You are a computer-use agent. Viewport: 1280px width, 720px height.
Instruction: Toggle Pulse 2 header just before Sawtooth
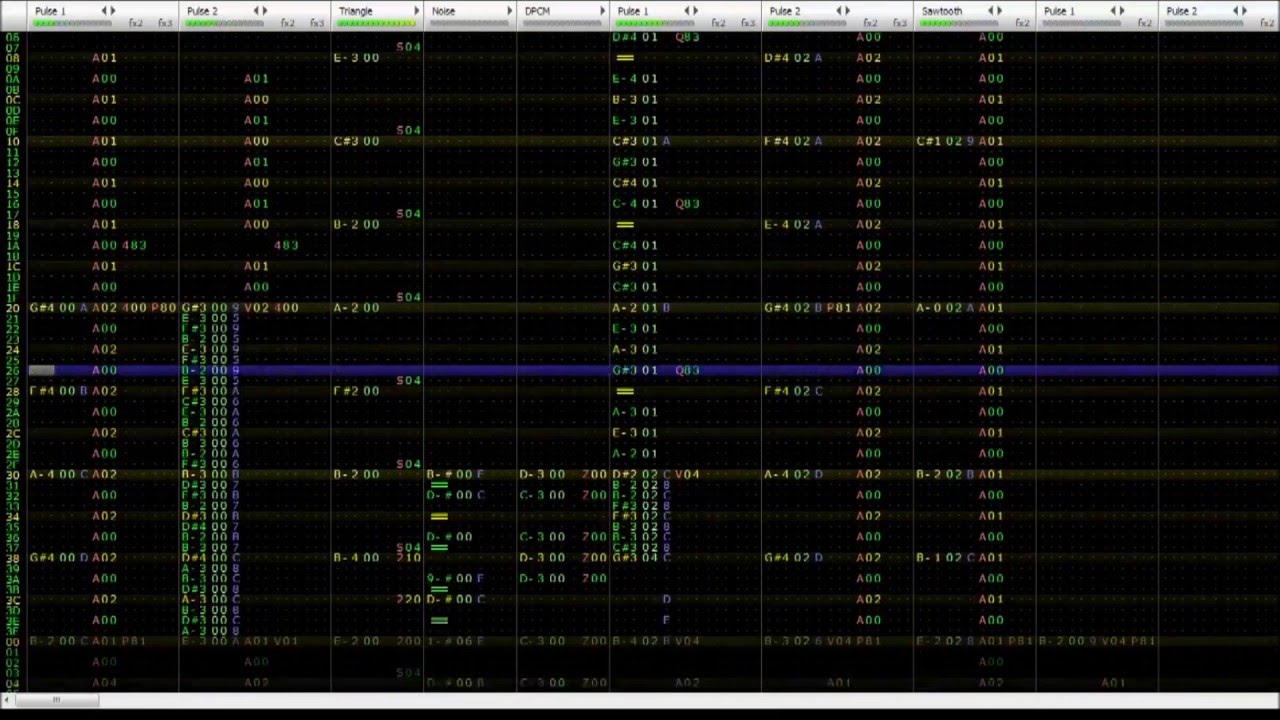[785, 11]
